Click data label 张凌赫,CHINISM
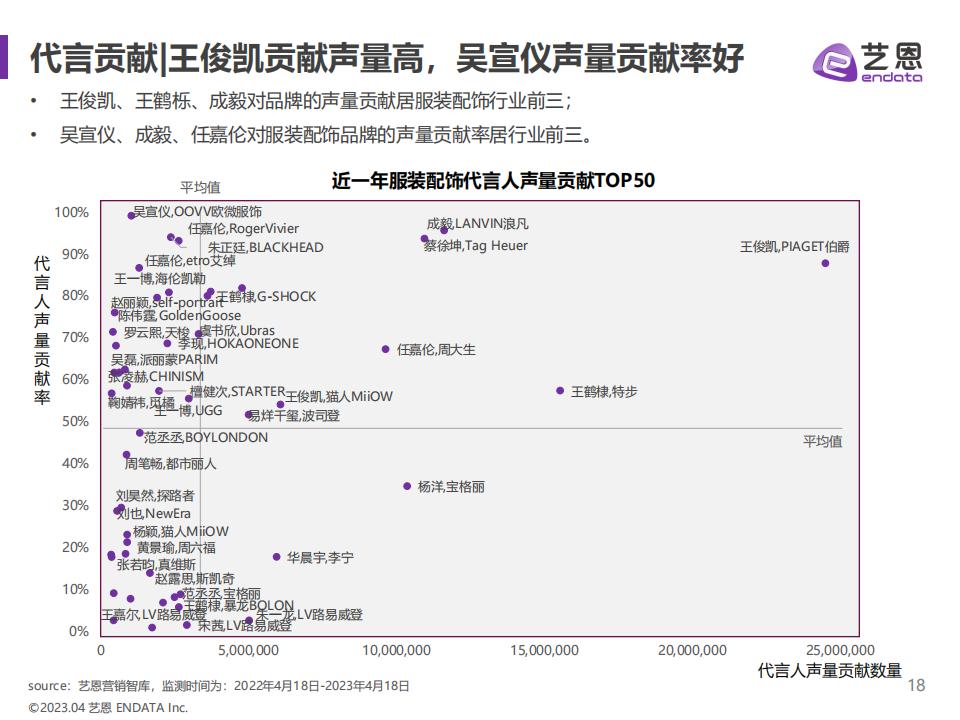The image size is (960, 720). [x=156, y=377]
